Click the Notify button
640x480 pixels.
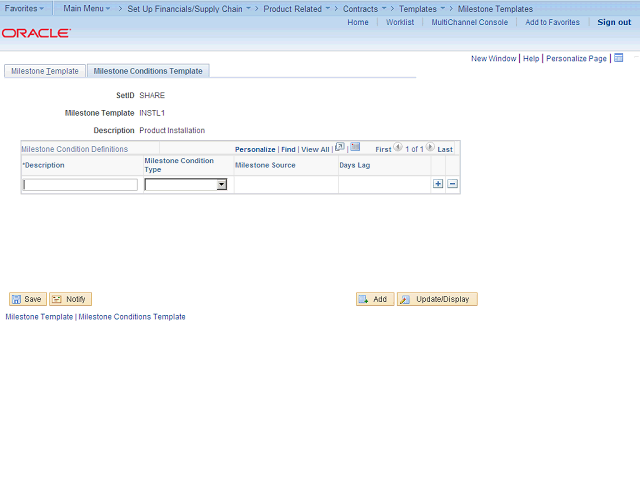tap(70, 299)
